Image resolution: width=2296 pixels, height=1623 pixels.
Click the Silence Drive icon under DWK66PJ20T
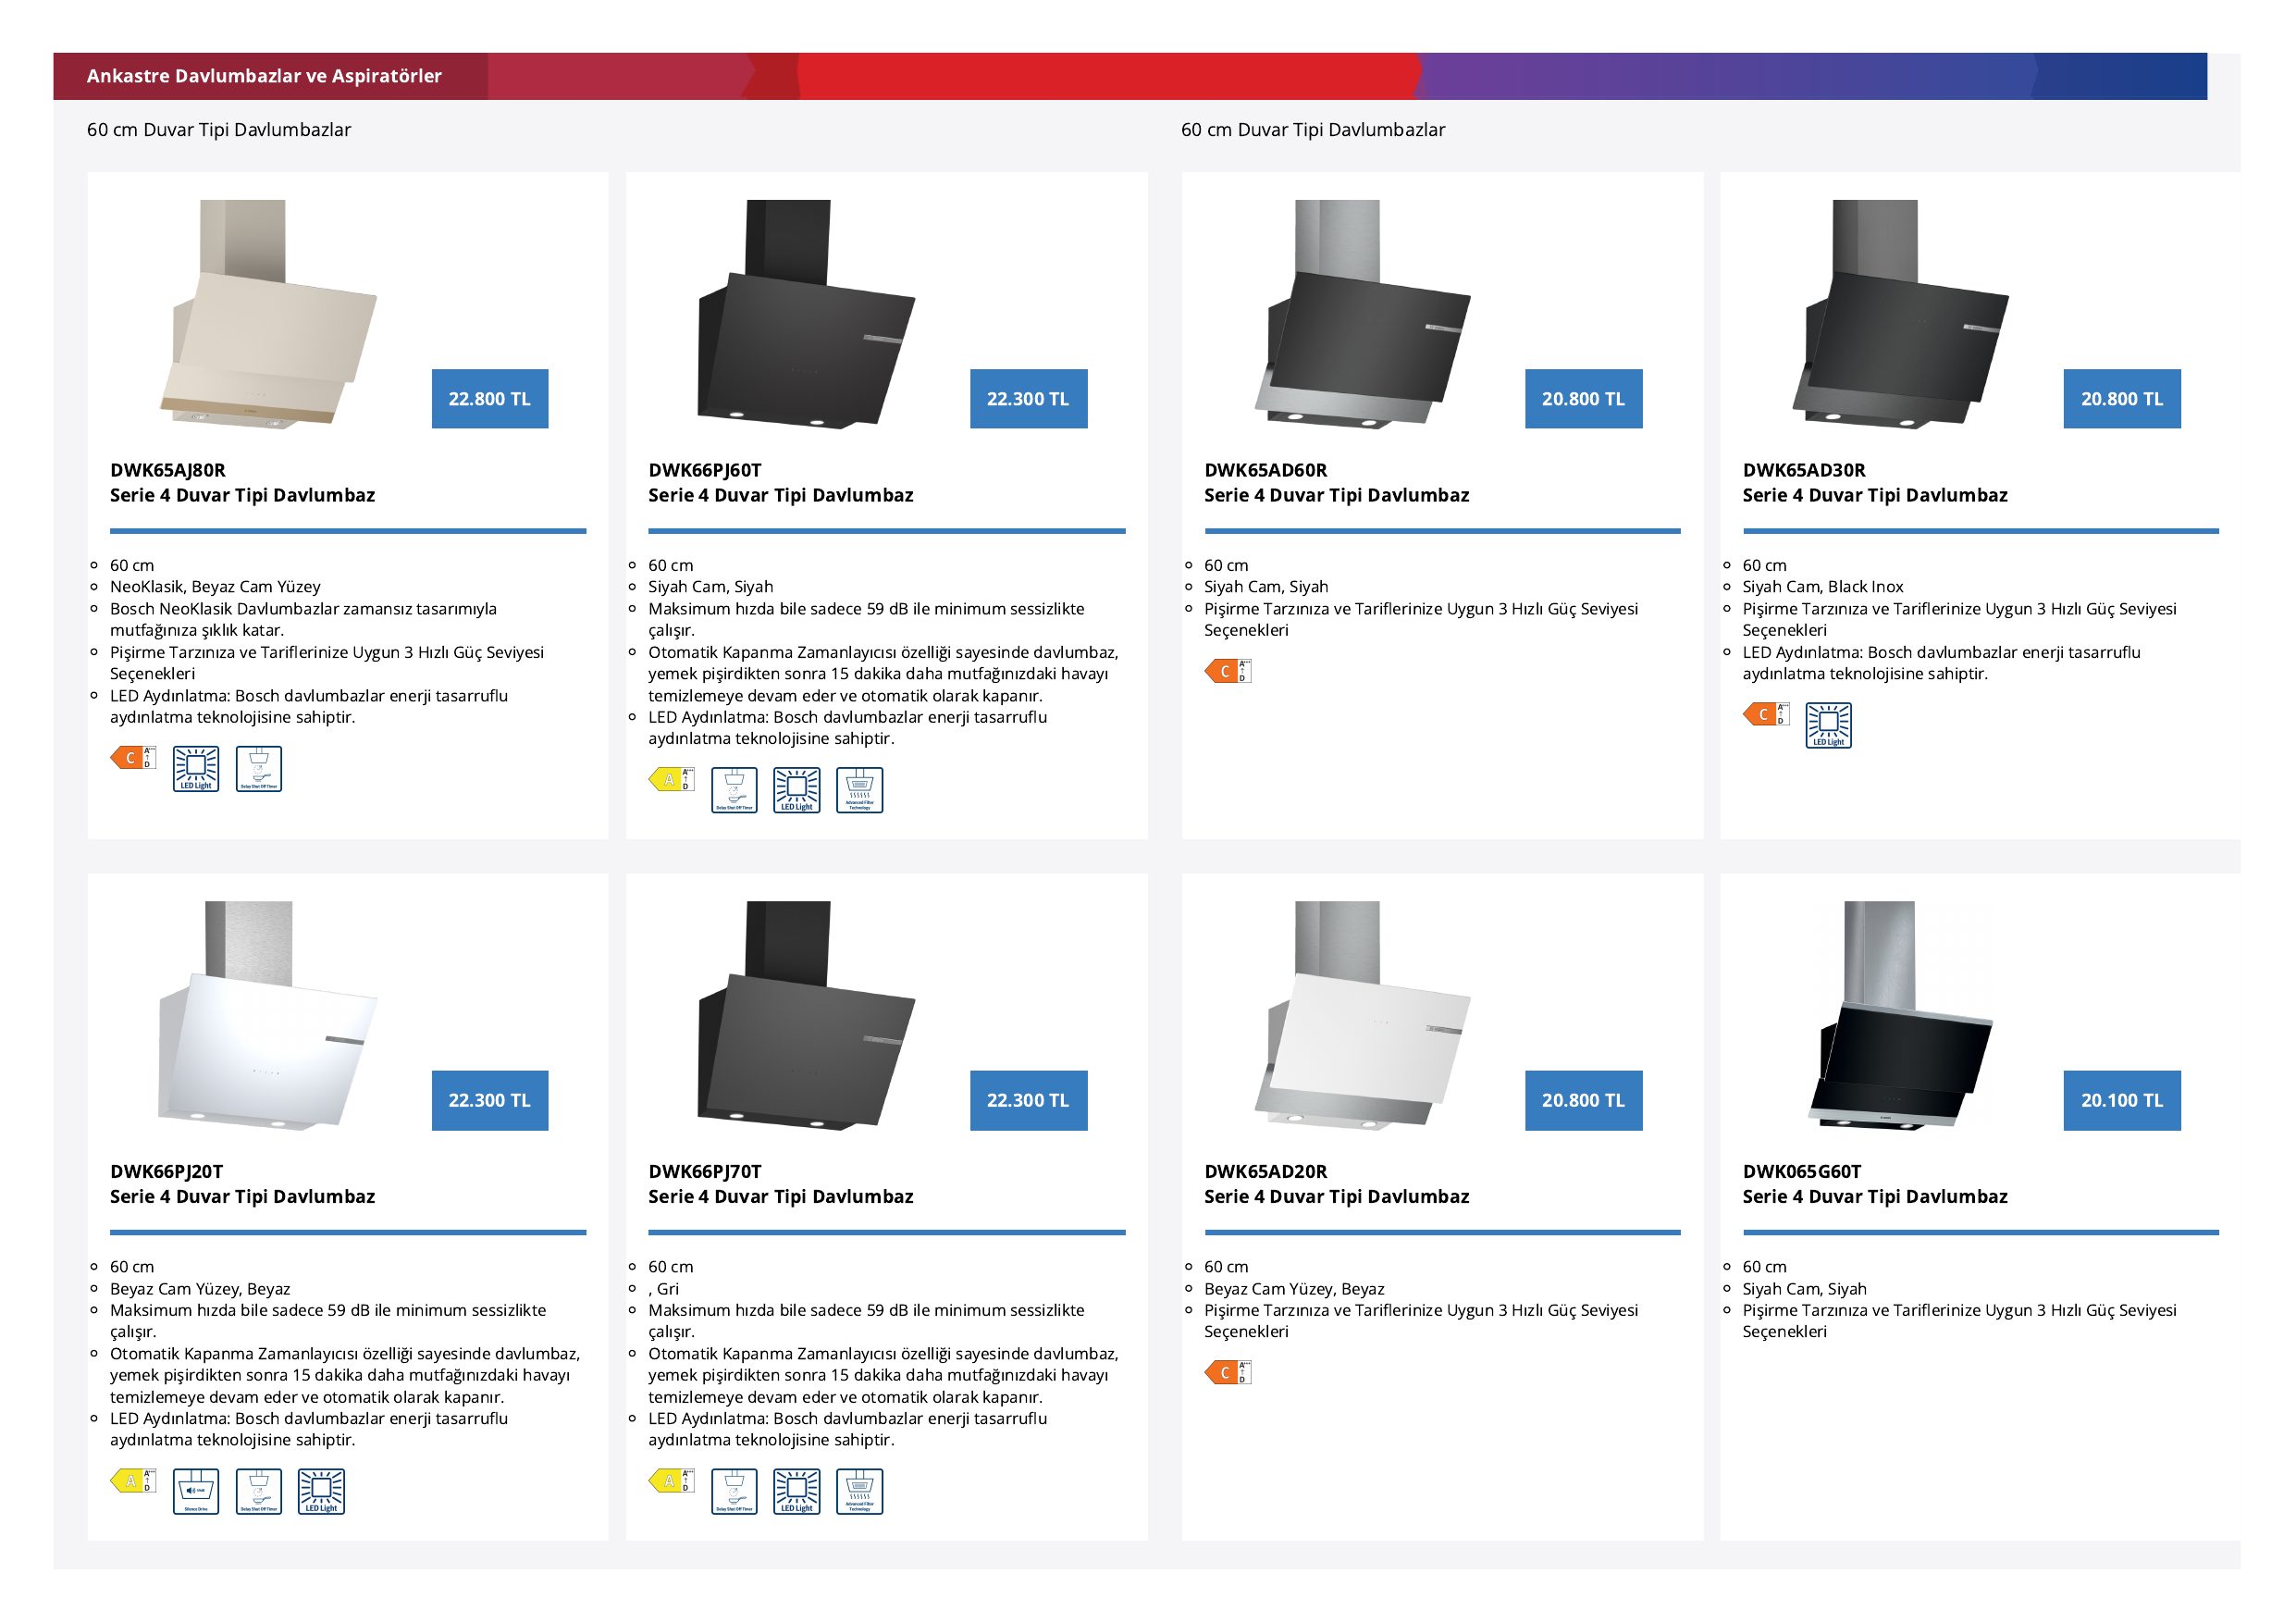(196, 1492)
